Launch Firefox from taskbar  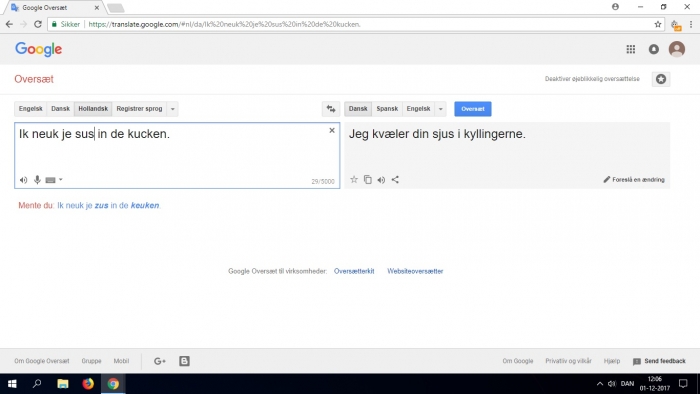[x=88, y=384]
